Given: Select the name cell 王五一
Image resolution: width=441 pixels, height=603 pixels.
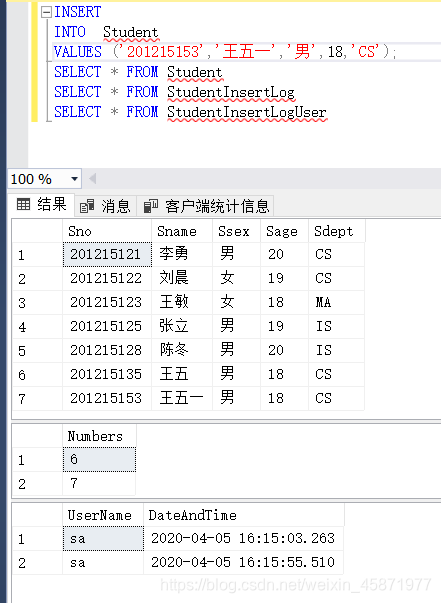Looking at the screenshot, I should (182, 398).
